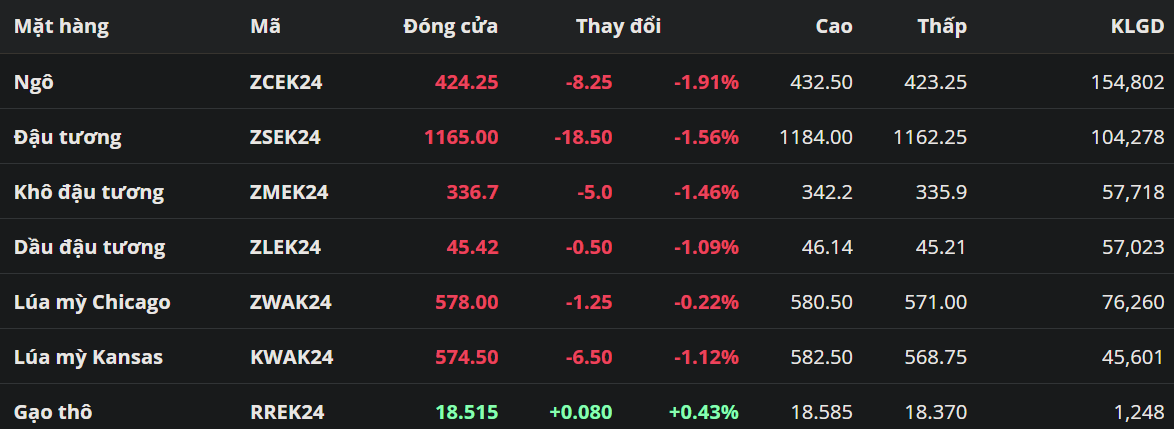This screenshot has height=429, width=1174.
Task: Select the Đậu tương commodity name
Action: [x=67, y=137]
